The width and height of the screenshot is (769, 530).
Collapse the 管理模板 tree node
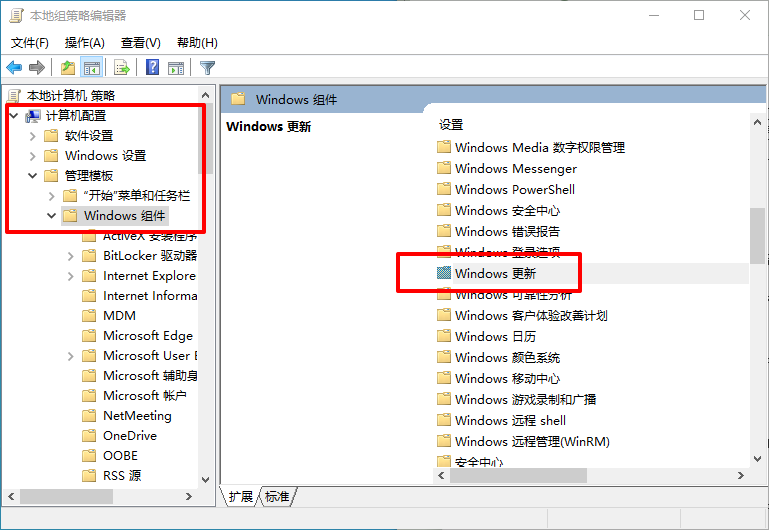[x=32, y=176]
